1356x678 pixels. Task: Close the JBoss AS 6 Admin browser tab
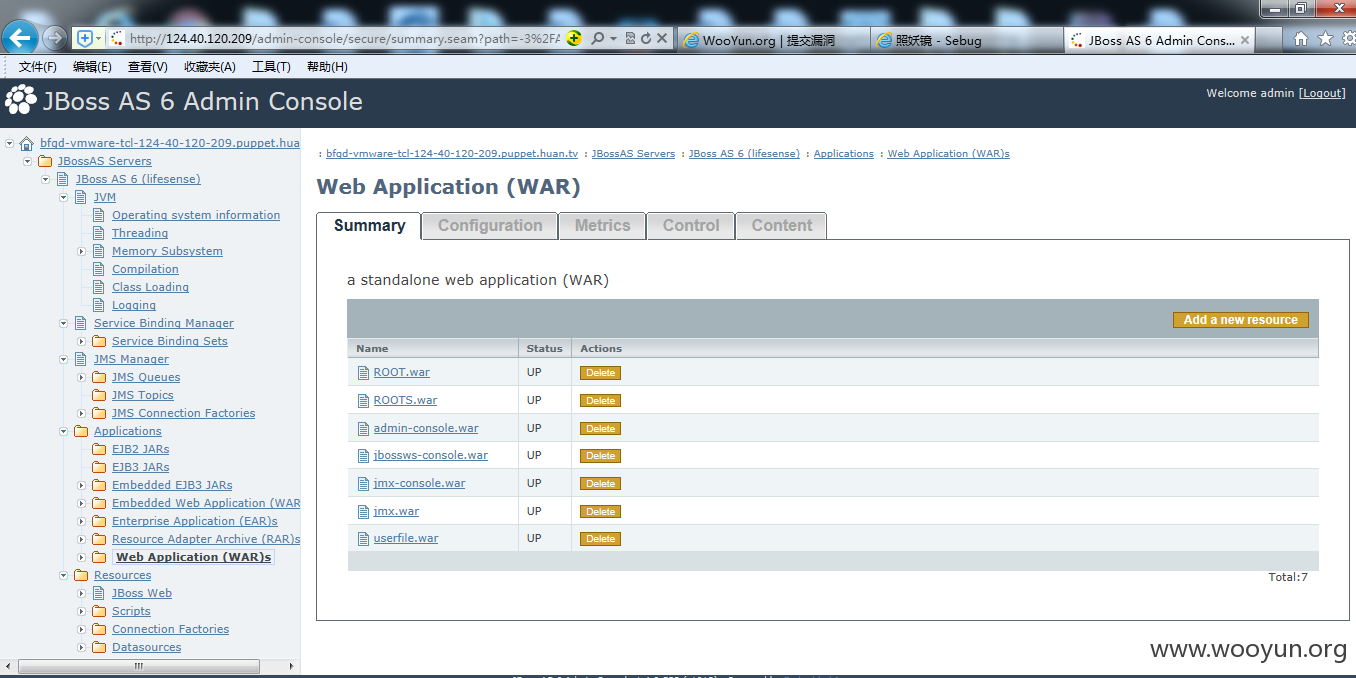coord(1245,40)
